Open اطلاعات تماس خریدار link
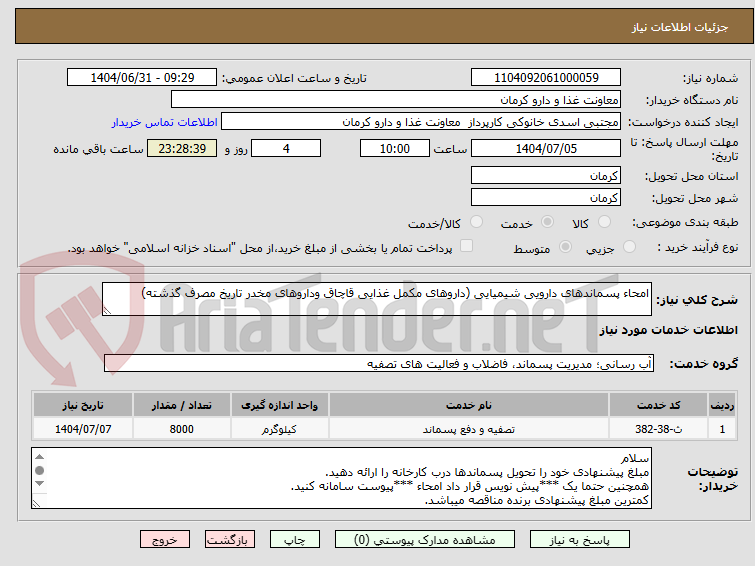This screenshot has width=755, height=566. [x=165, y=122]
